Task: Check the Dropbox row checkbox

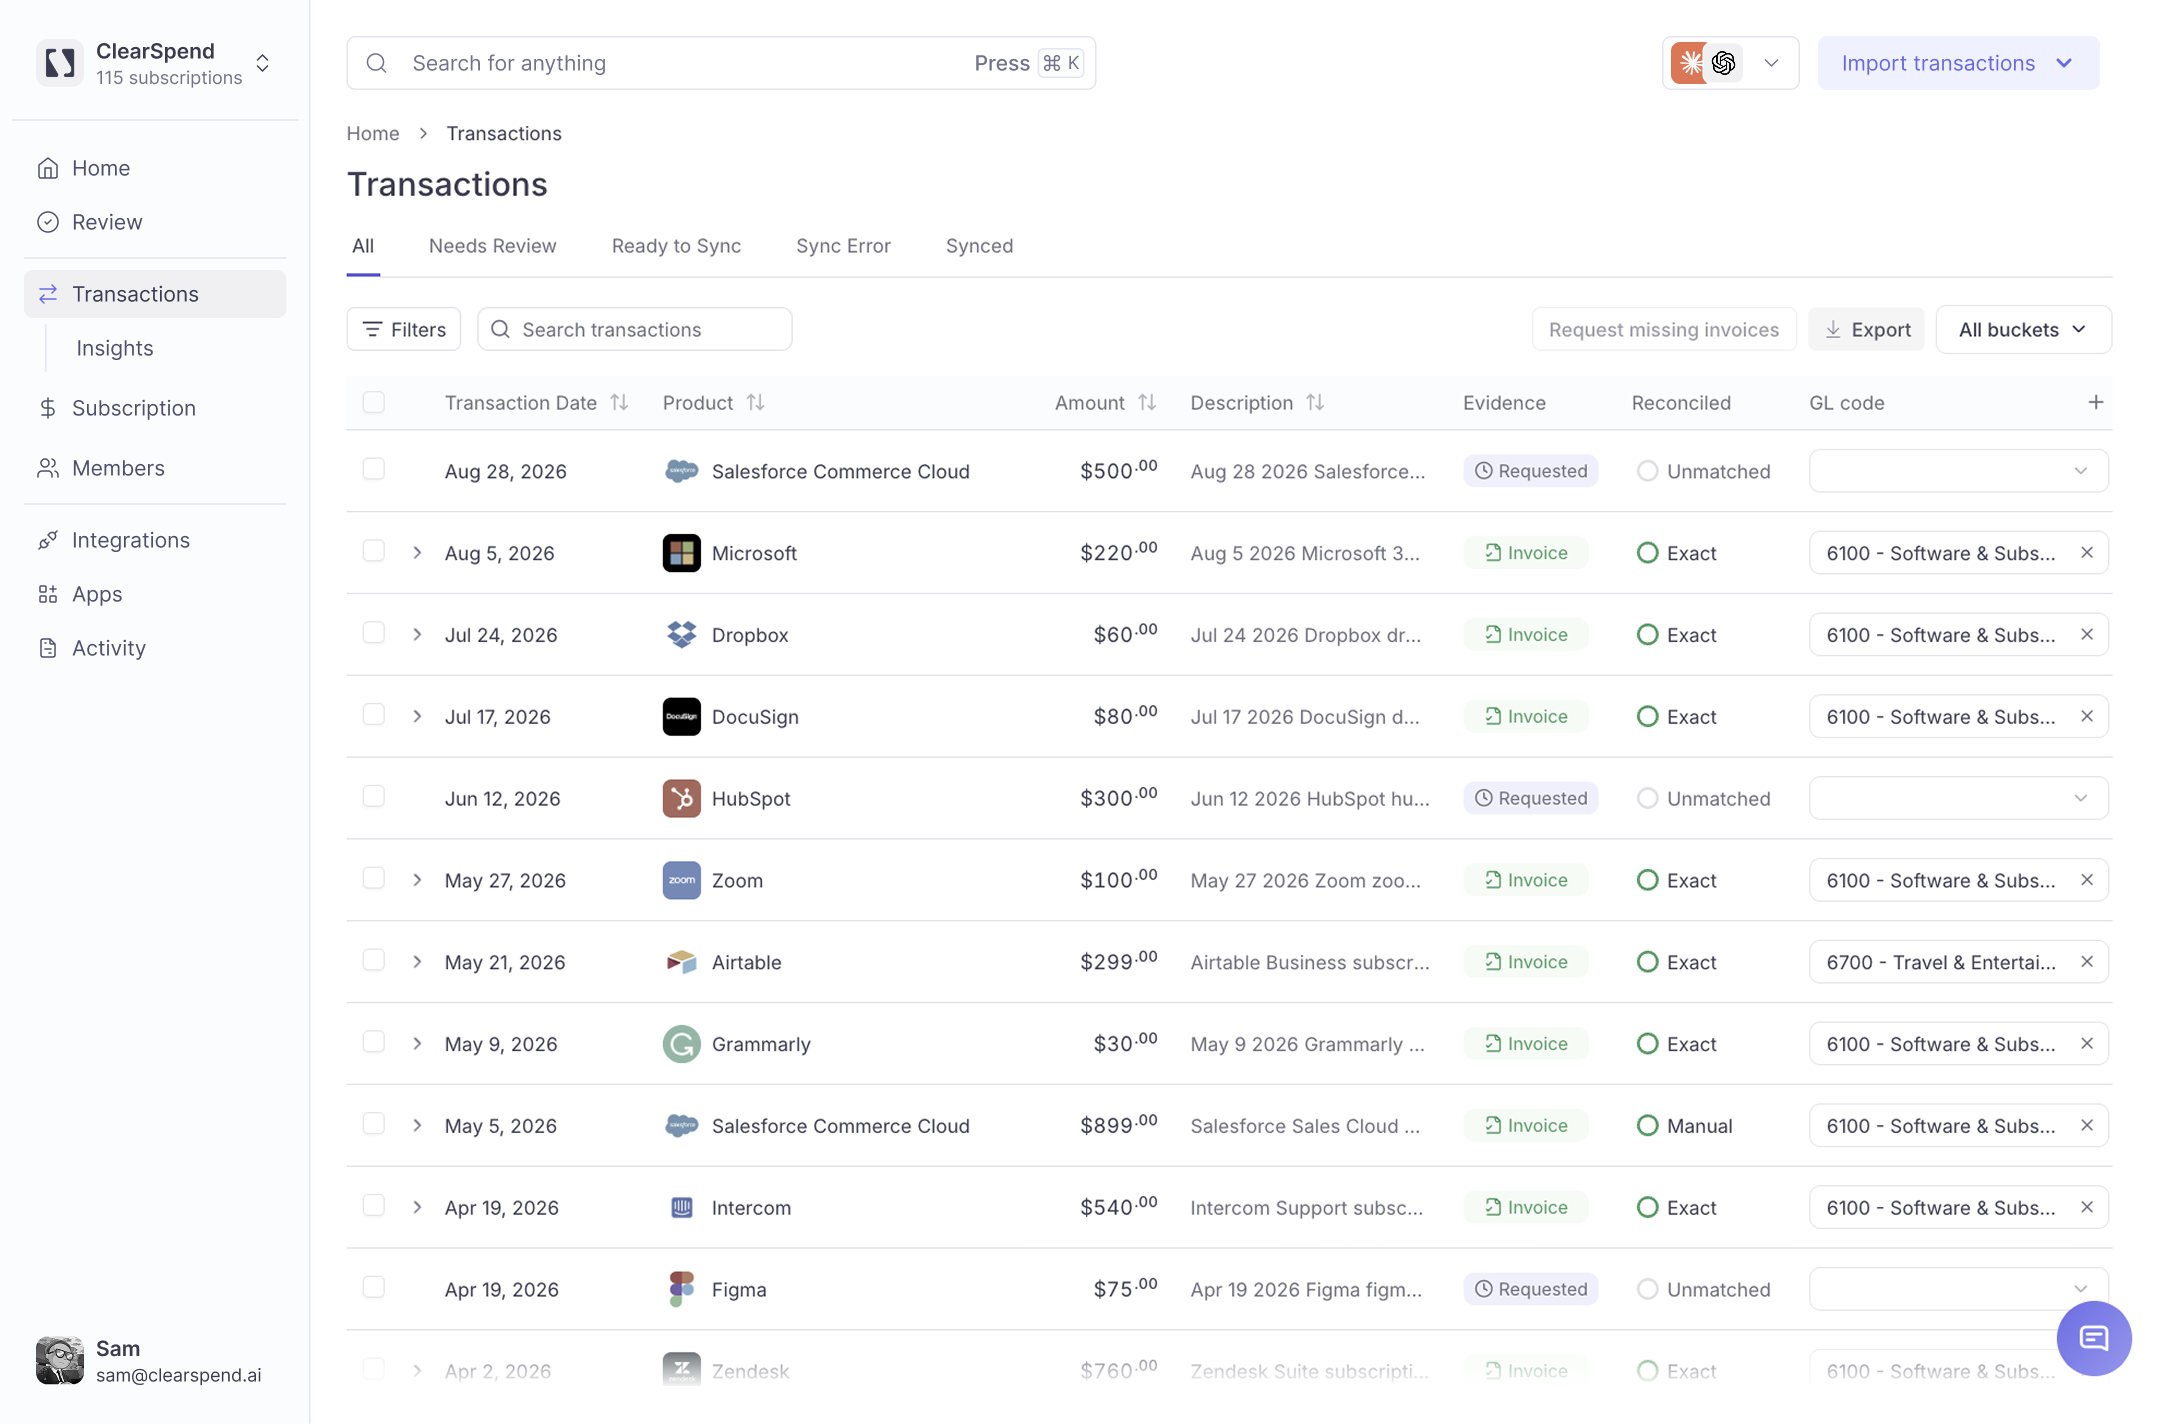Action: point(374,633)
